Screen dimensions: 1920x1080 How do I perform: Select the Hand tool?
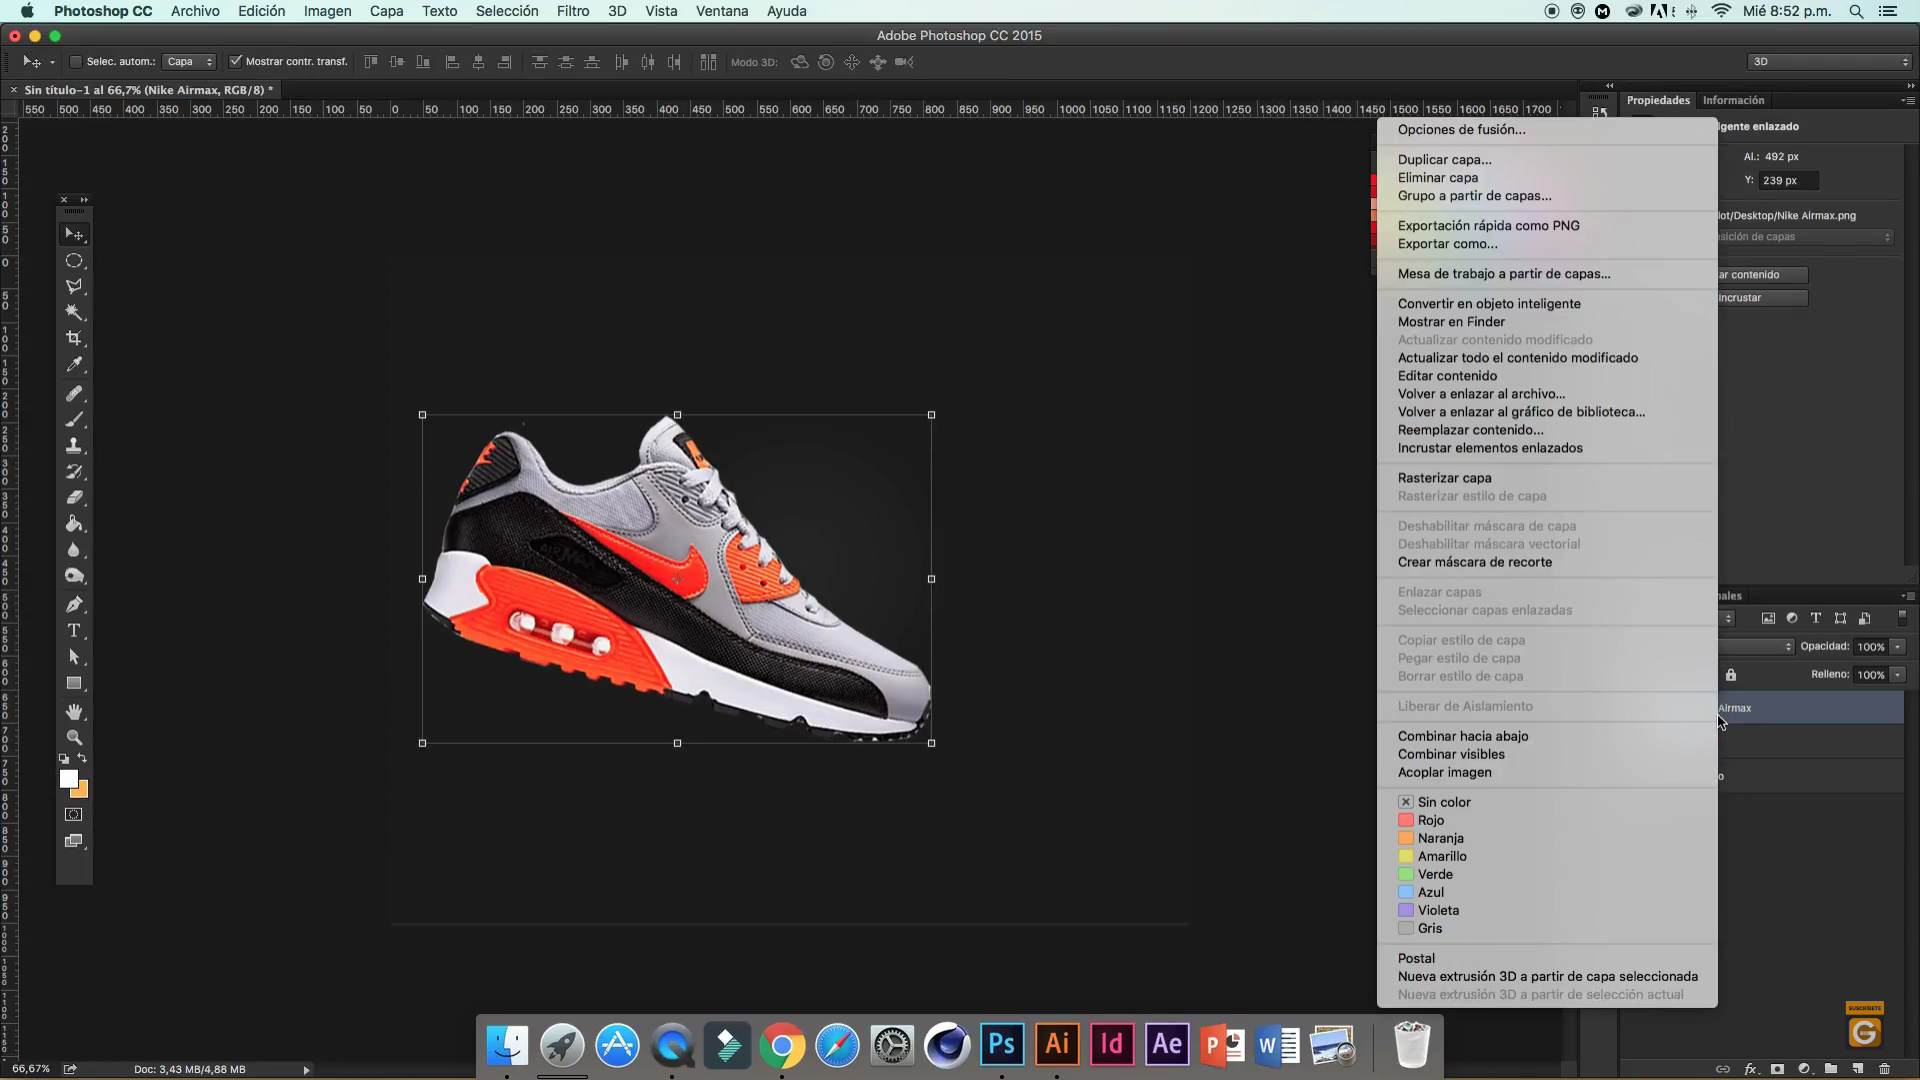click(x=74, y=711)
